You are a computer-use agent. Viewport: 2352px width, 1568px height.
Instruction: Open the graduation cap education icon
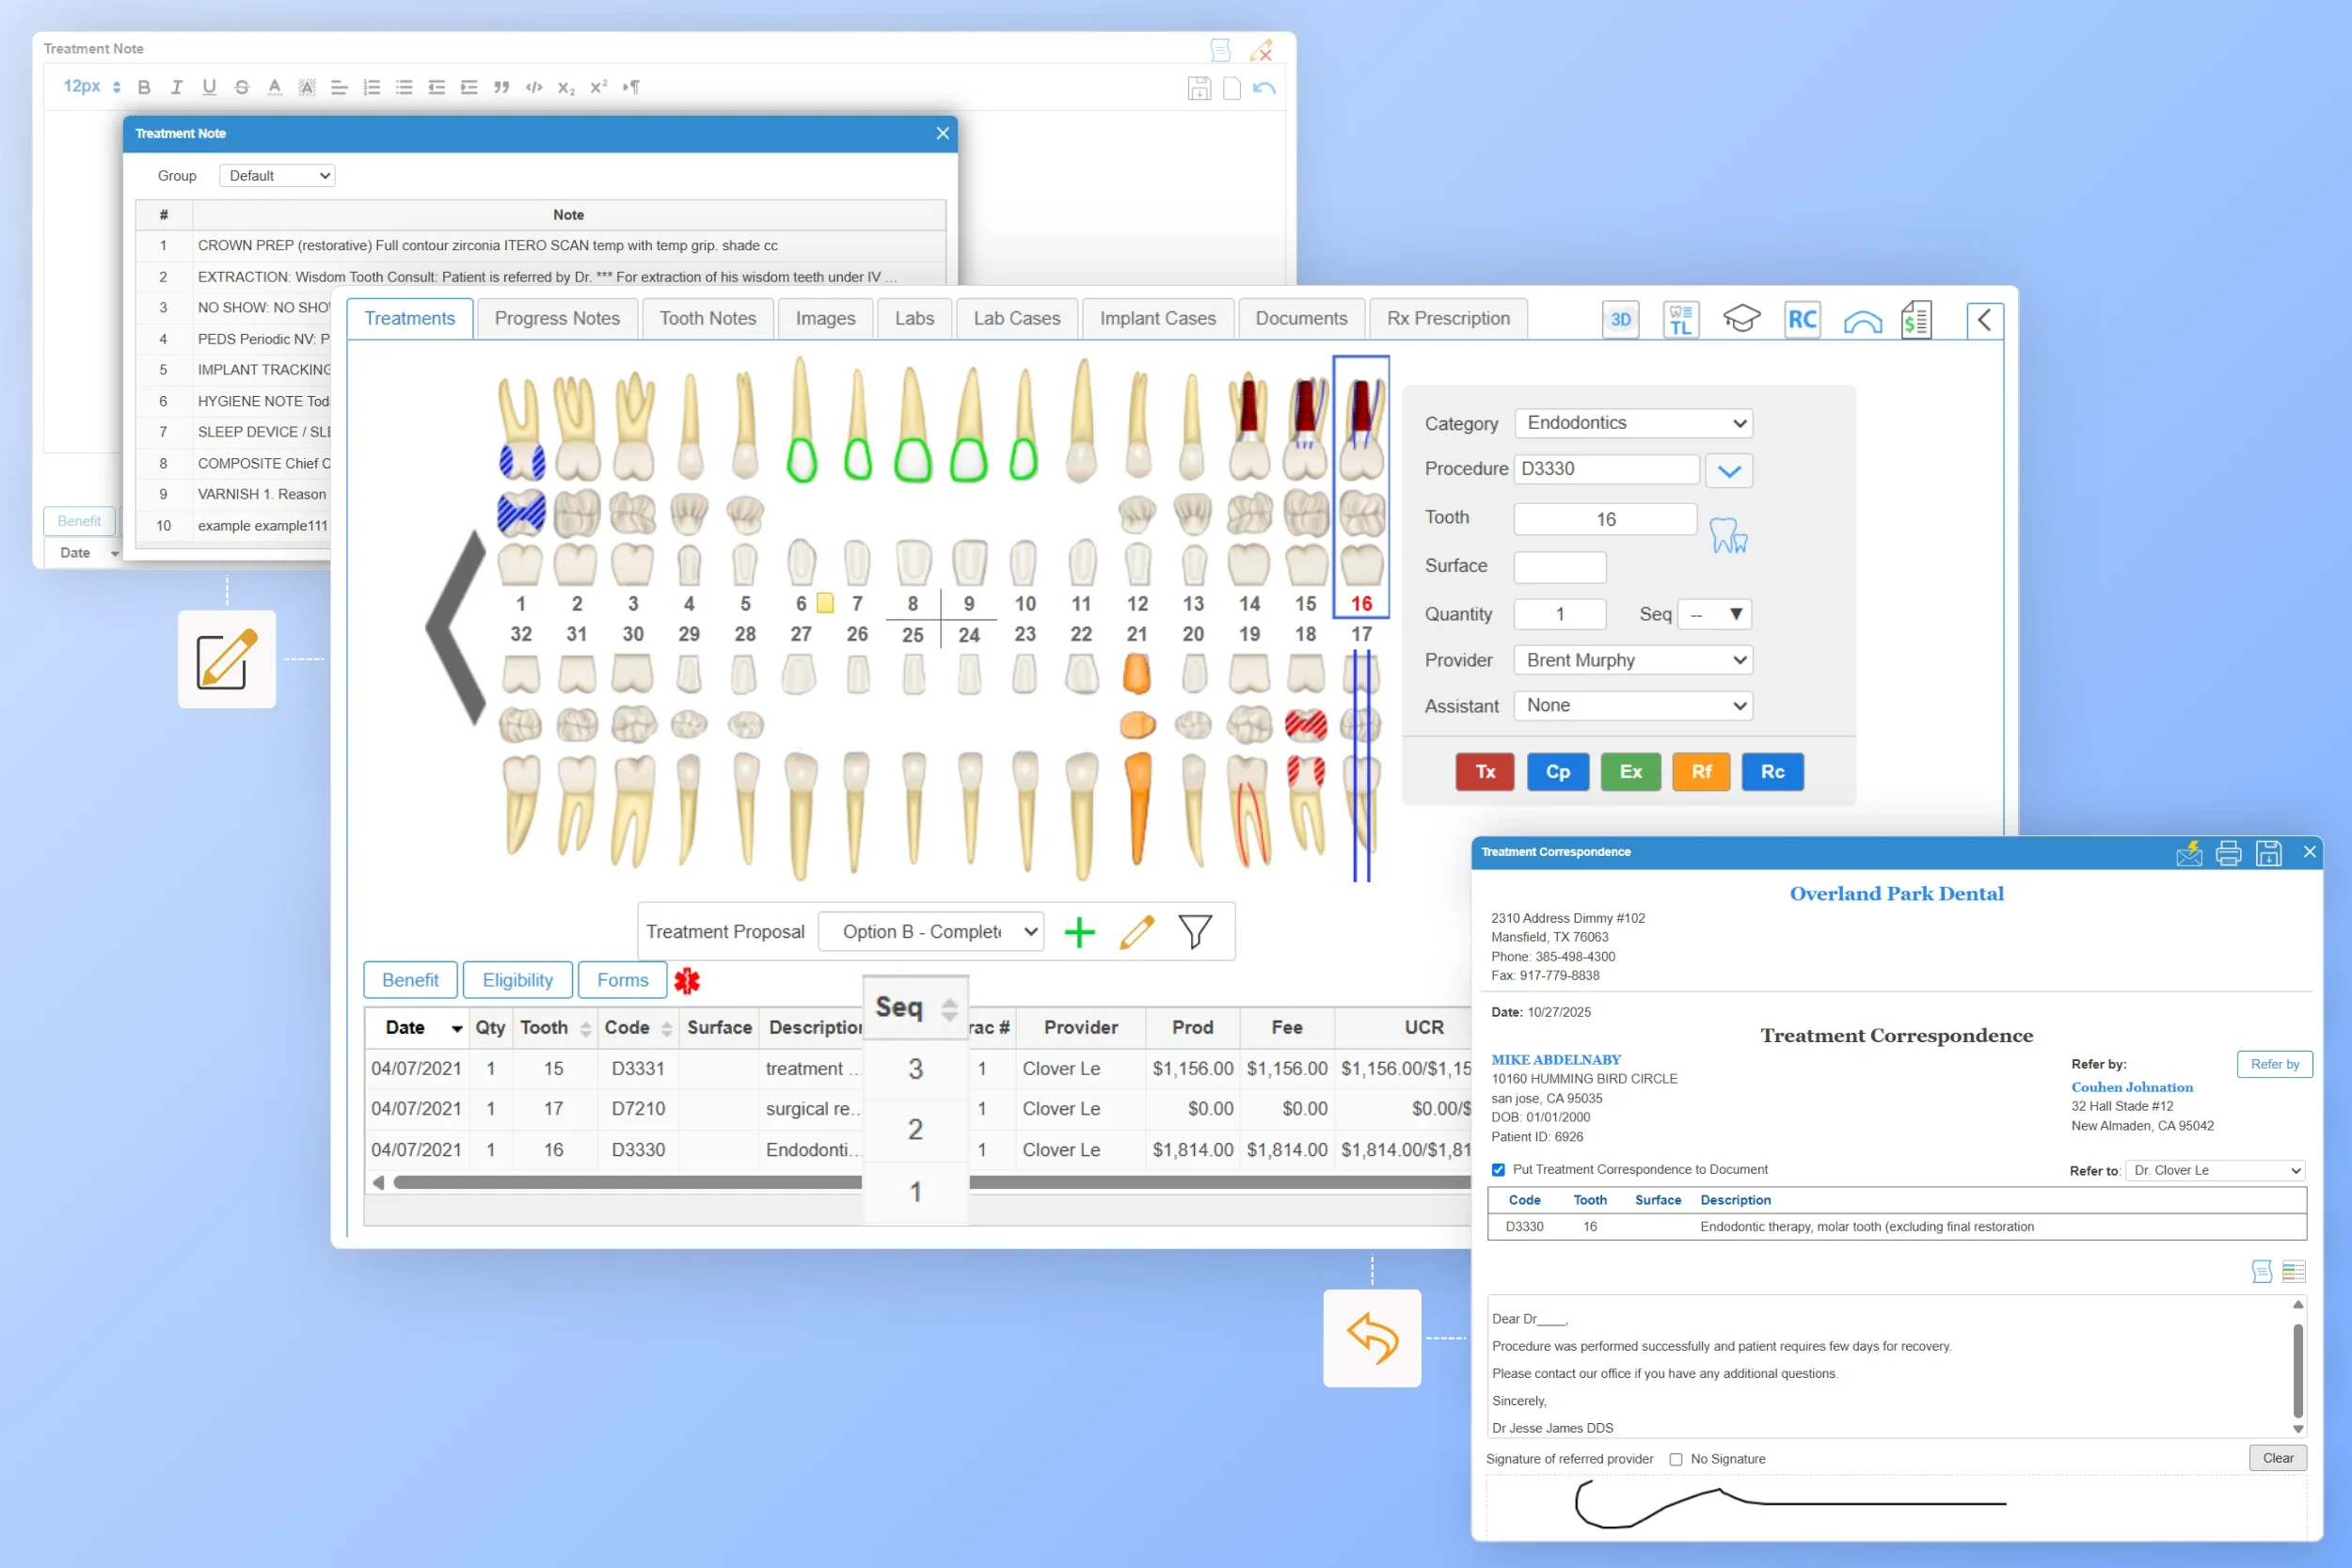[x=1741, y=320]
